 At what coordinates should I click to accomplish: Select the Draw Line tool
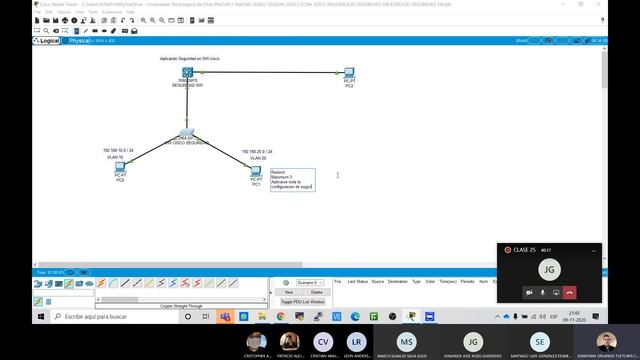86,31
